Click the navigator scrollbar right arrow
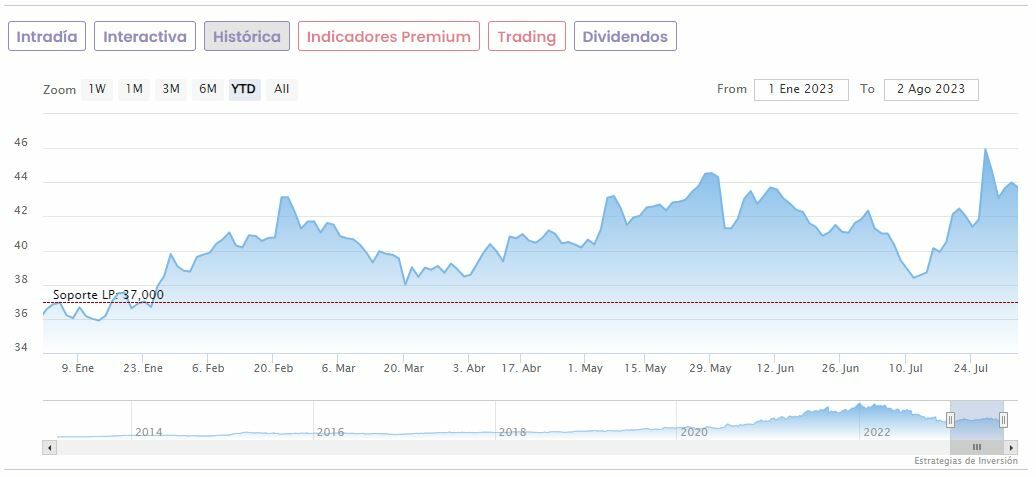This screenshot has width=1036, height=477. pos(1011,448)
